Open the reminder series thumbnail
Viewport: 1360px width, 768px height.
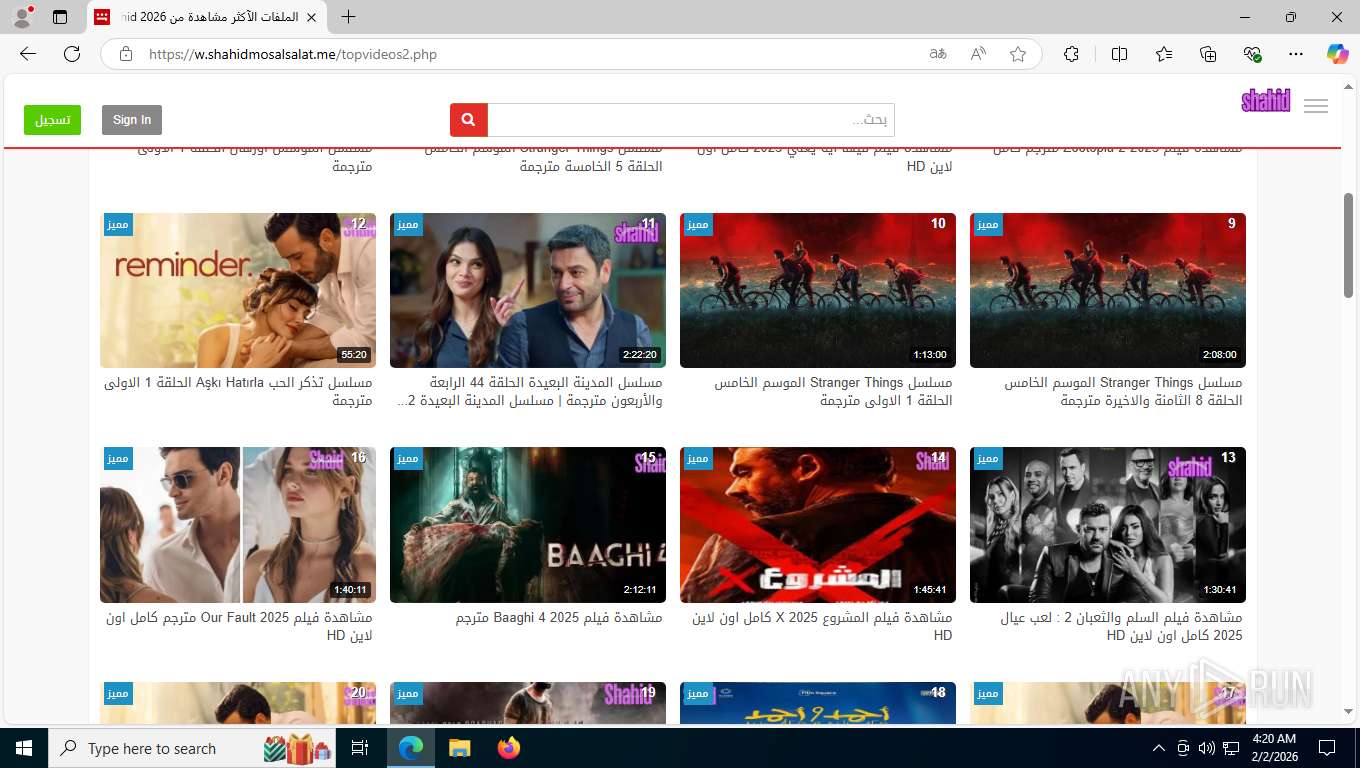[x=238, y=290]
